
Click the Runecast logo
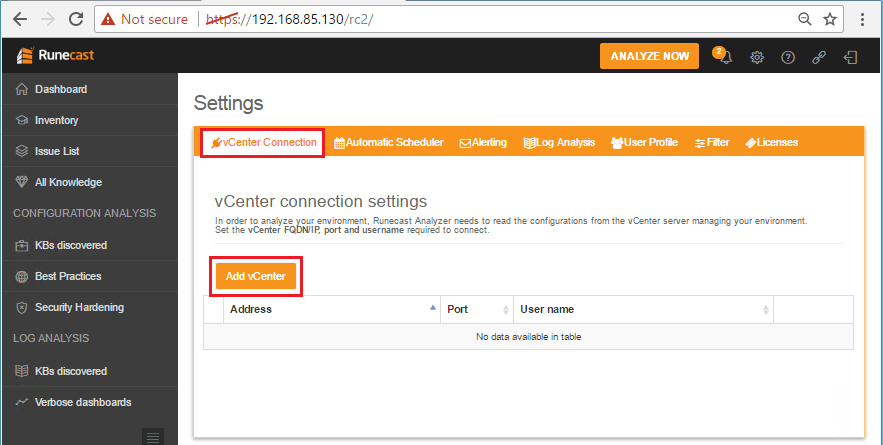point(55,55)
